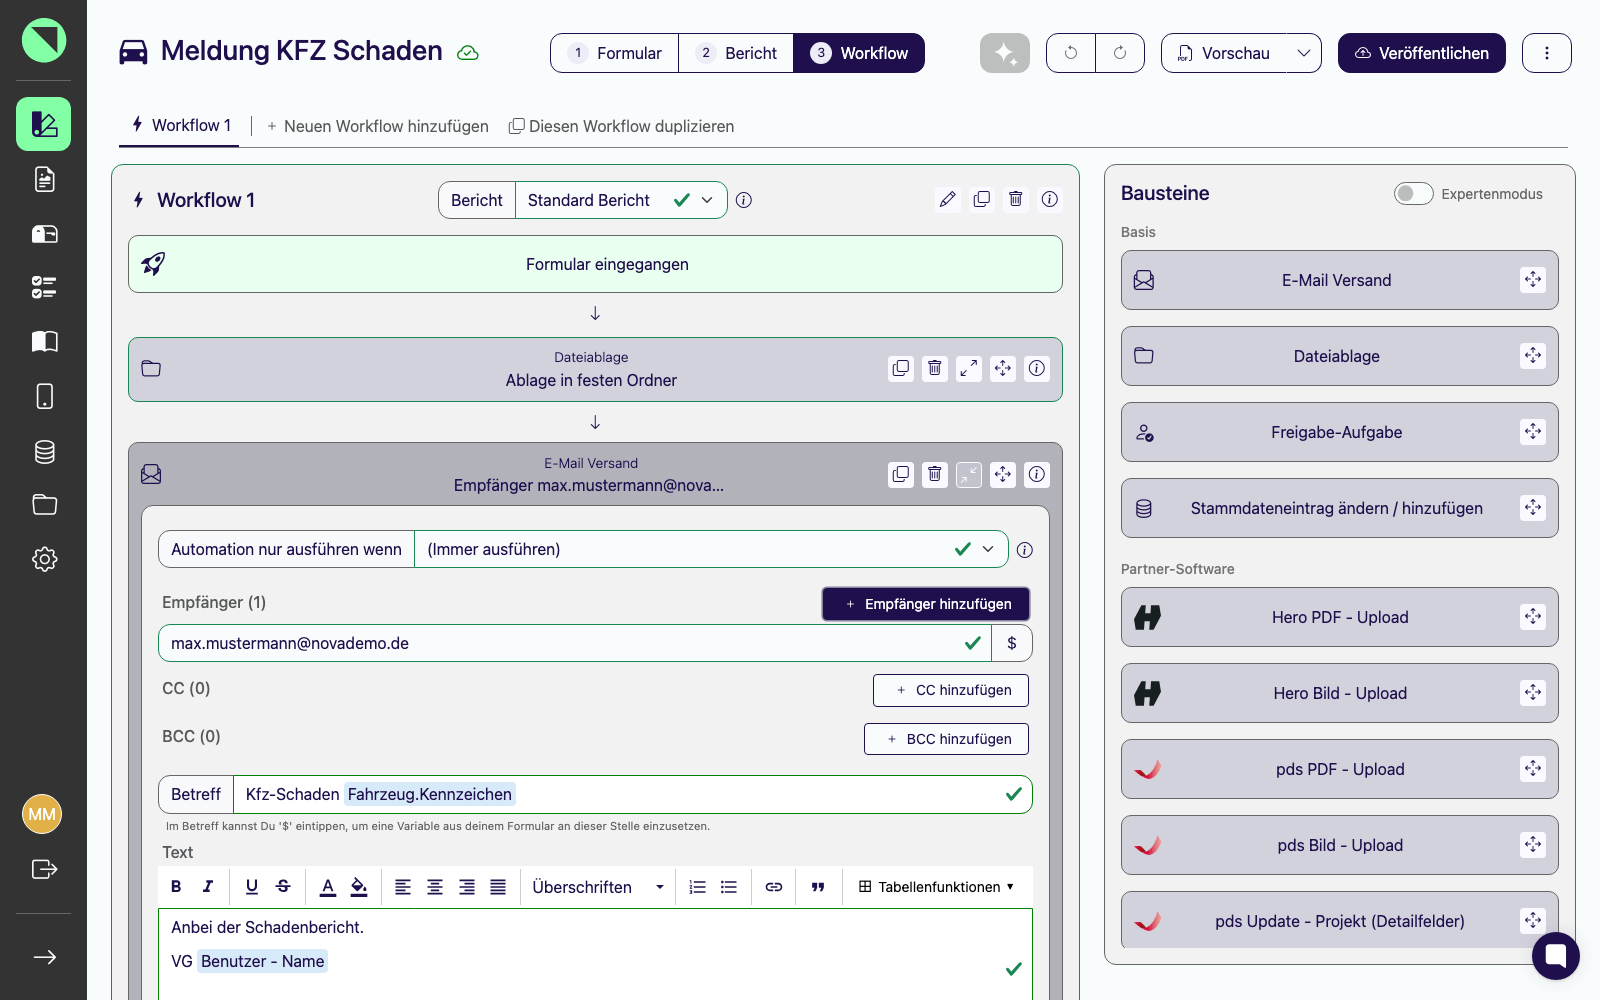1600x1000 pixels.
Task: Open the database sidebar icon
Action: [x=44, y=451]
